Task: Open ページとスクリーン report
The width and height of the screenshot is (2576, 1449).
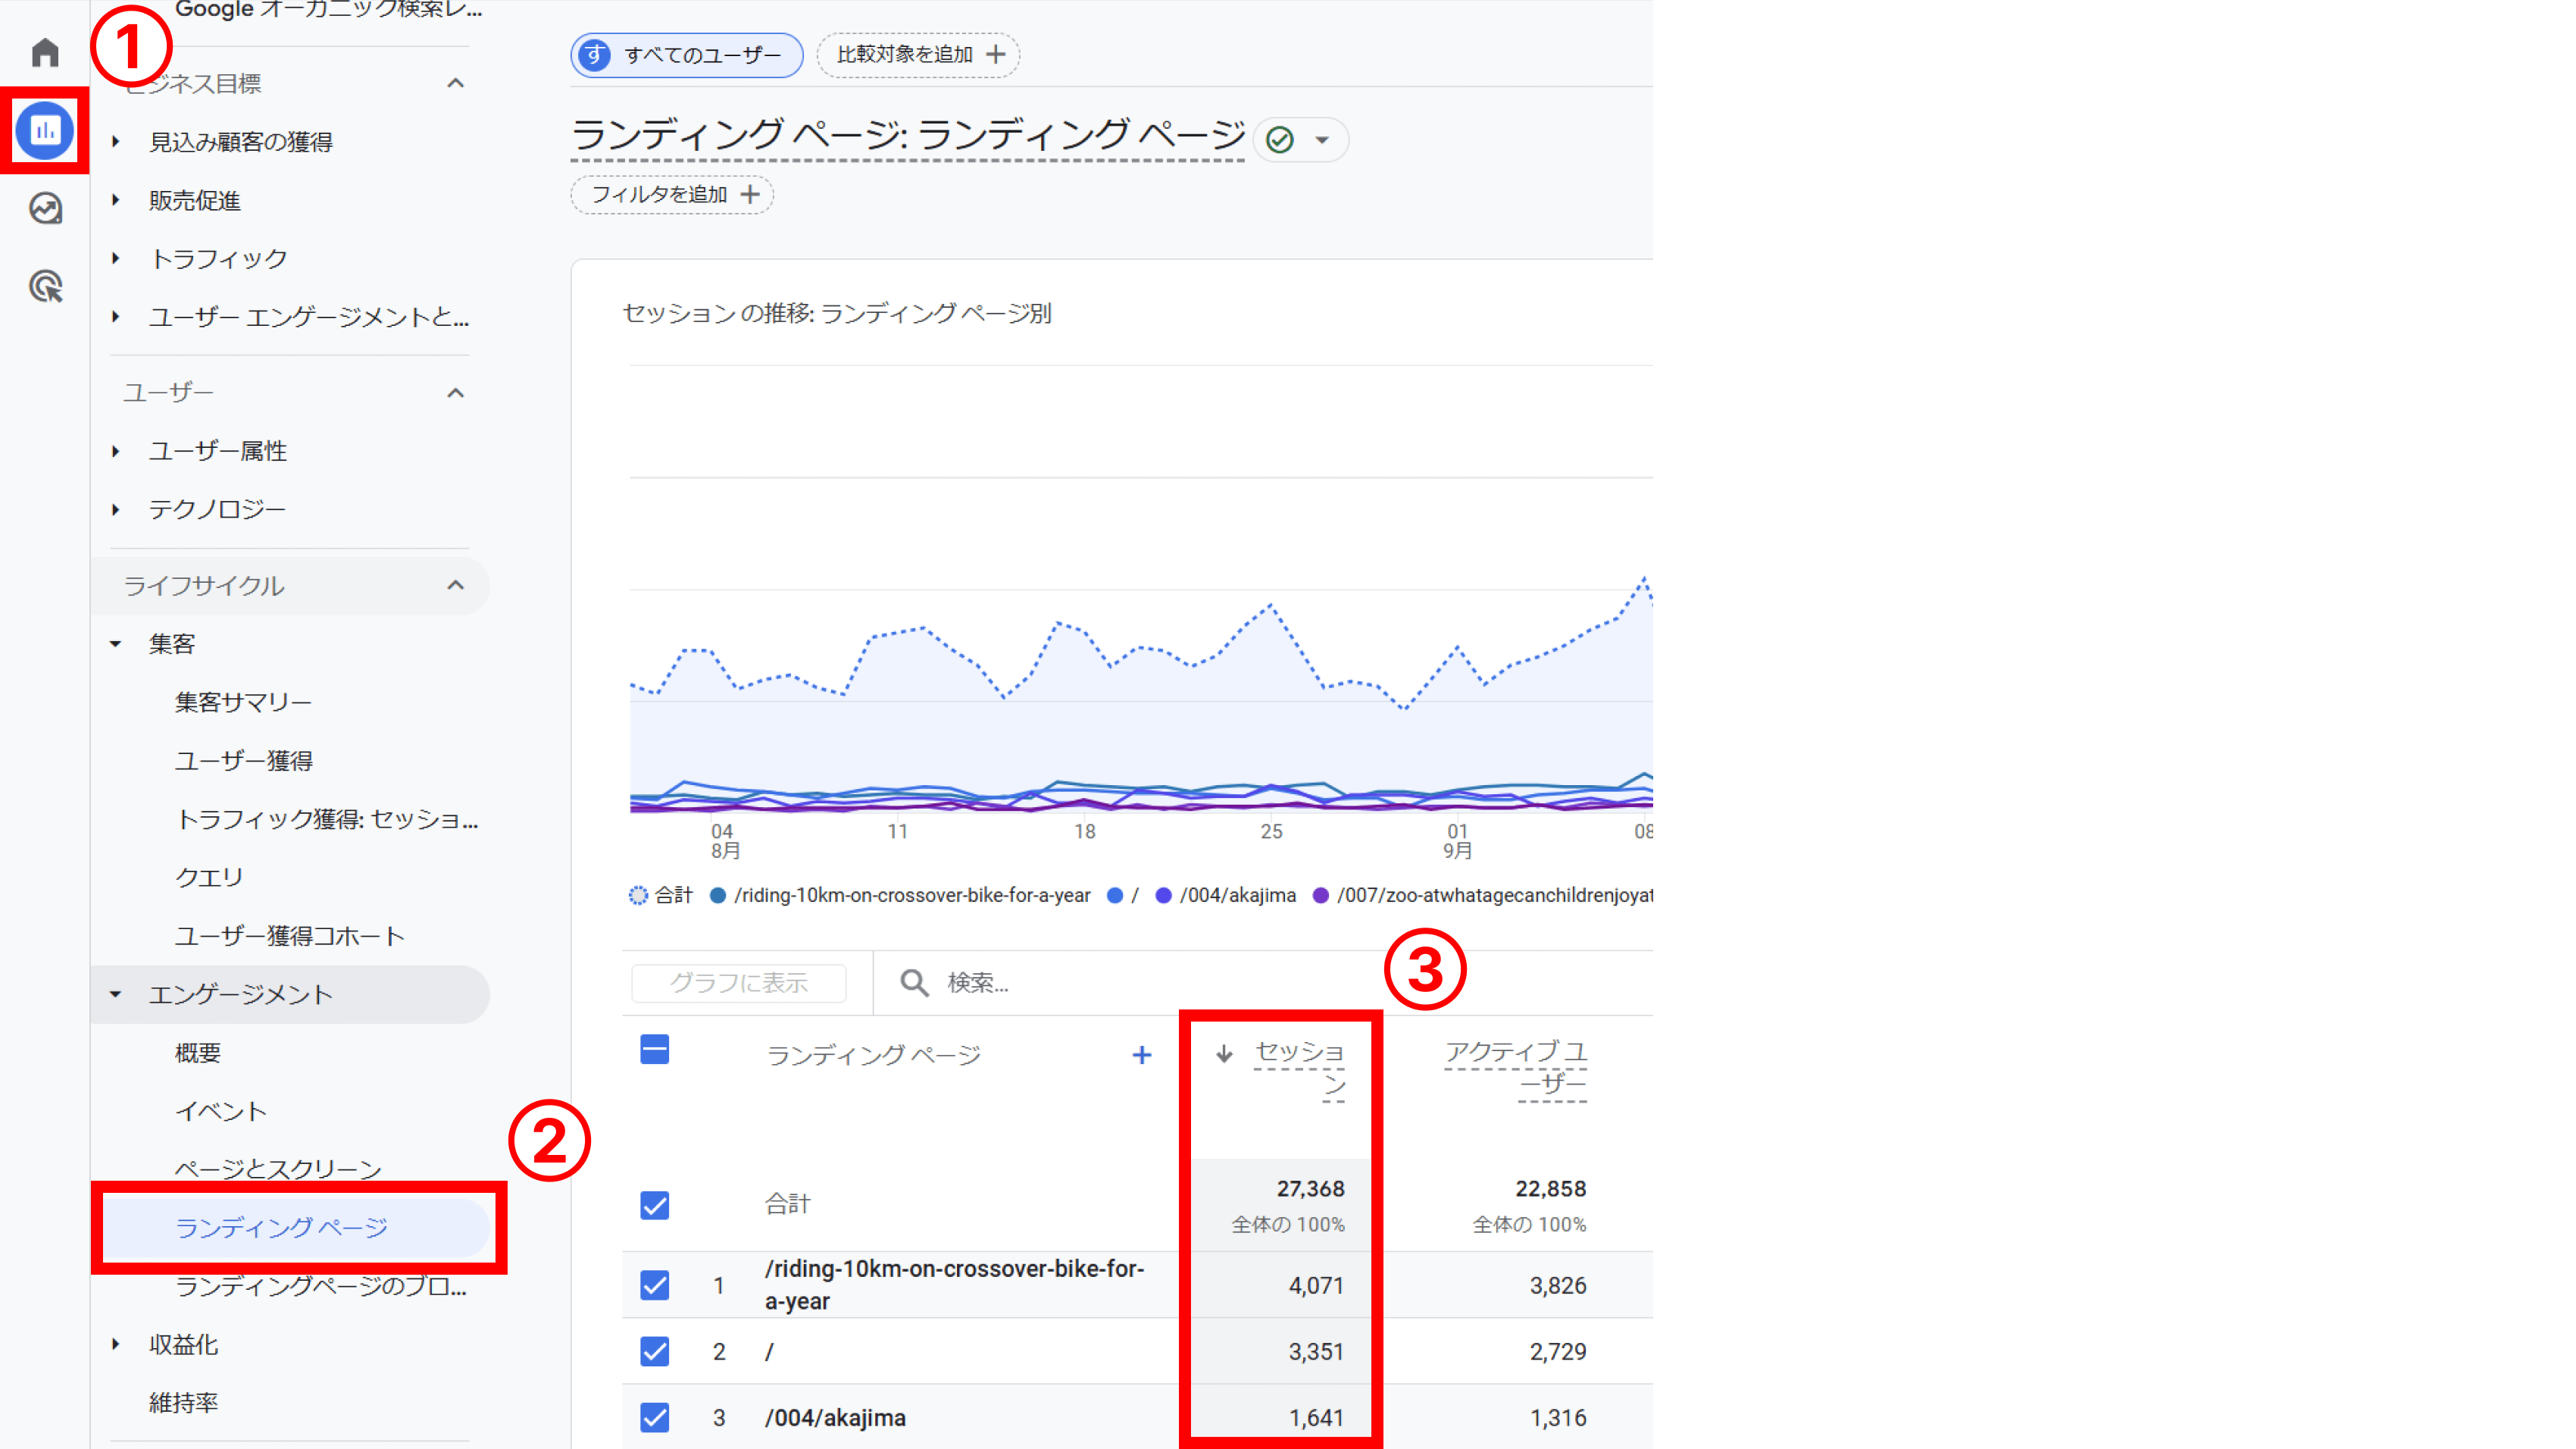Action: [x=278, y=1169]
